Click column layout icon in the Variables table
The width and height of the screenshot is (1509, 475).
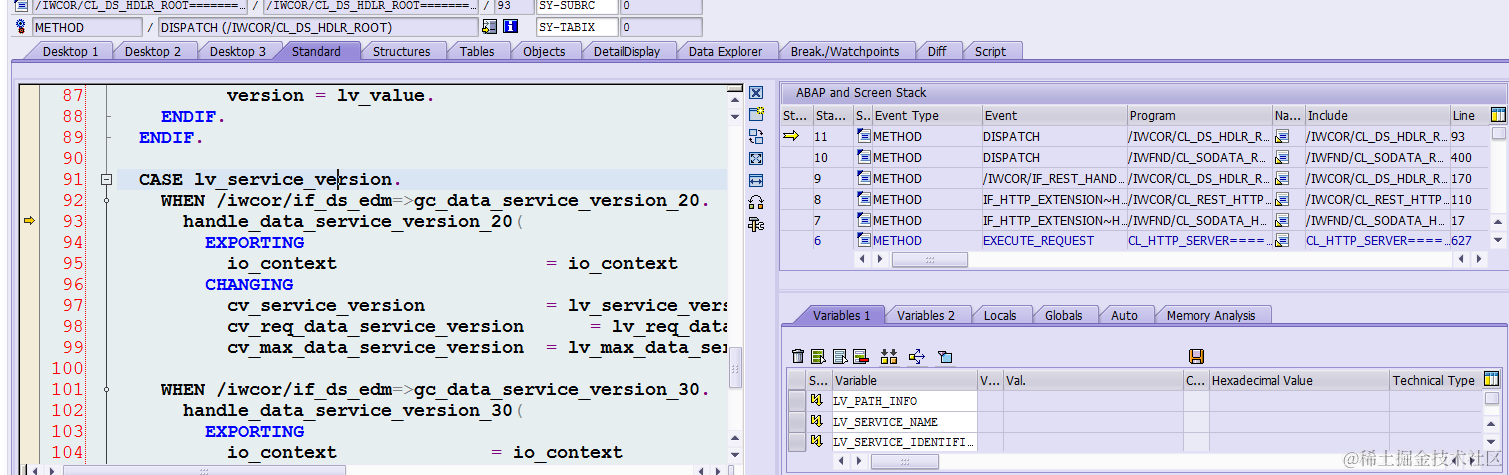pos(1492,379)
